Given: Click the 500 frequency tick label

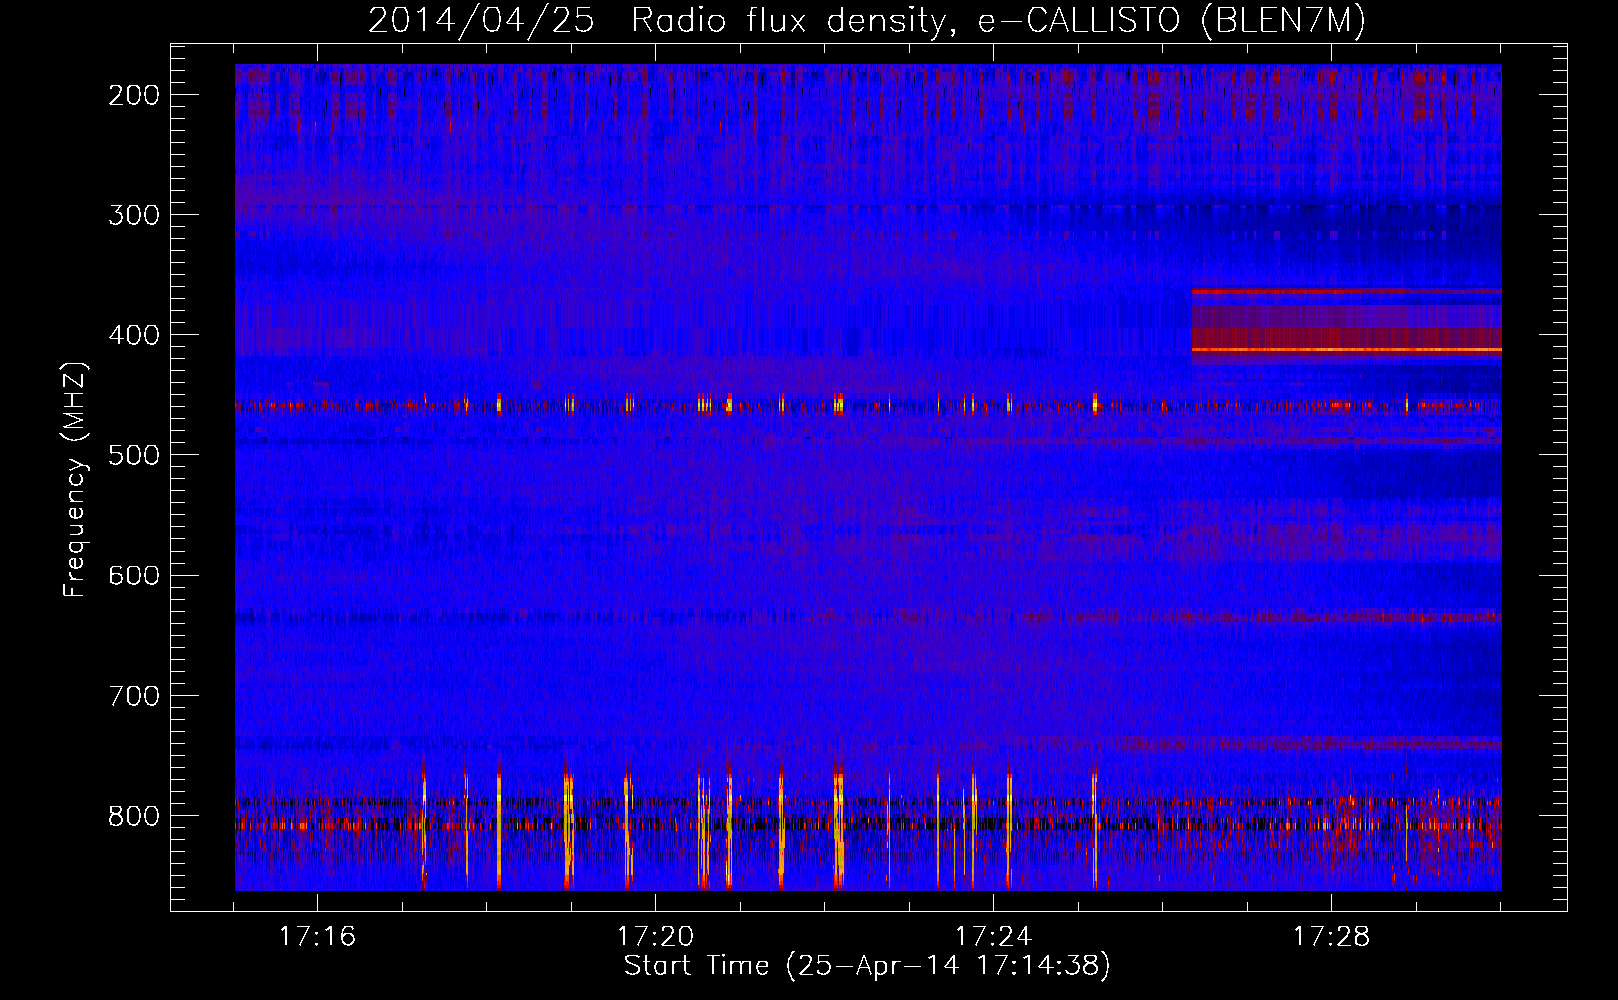Looking at the screenshot, I should tap(134, 455).
